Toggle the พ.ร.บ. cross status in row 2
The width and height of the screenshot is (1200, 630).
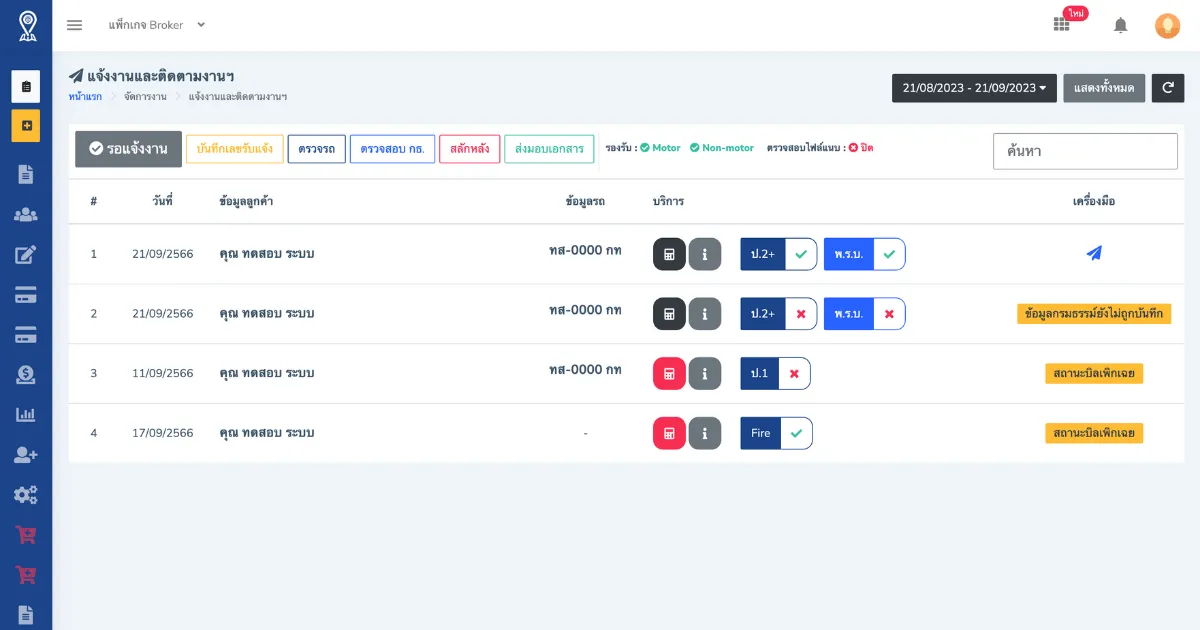point(889,314)
